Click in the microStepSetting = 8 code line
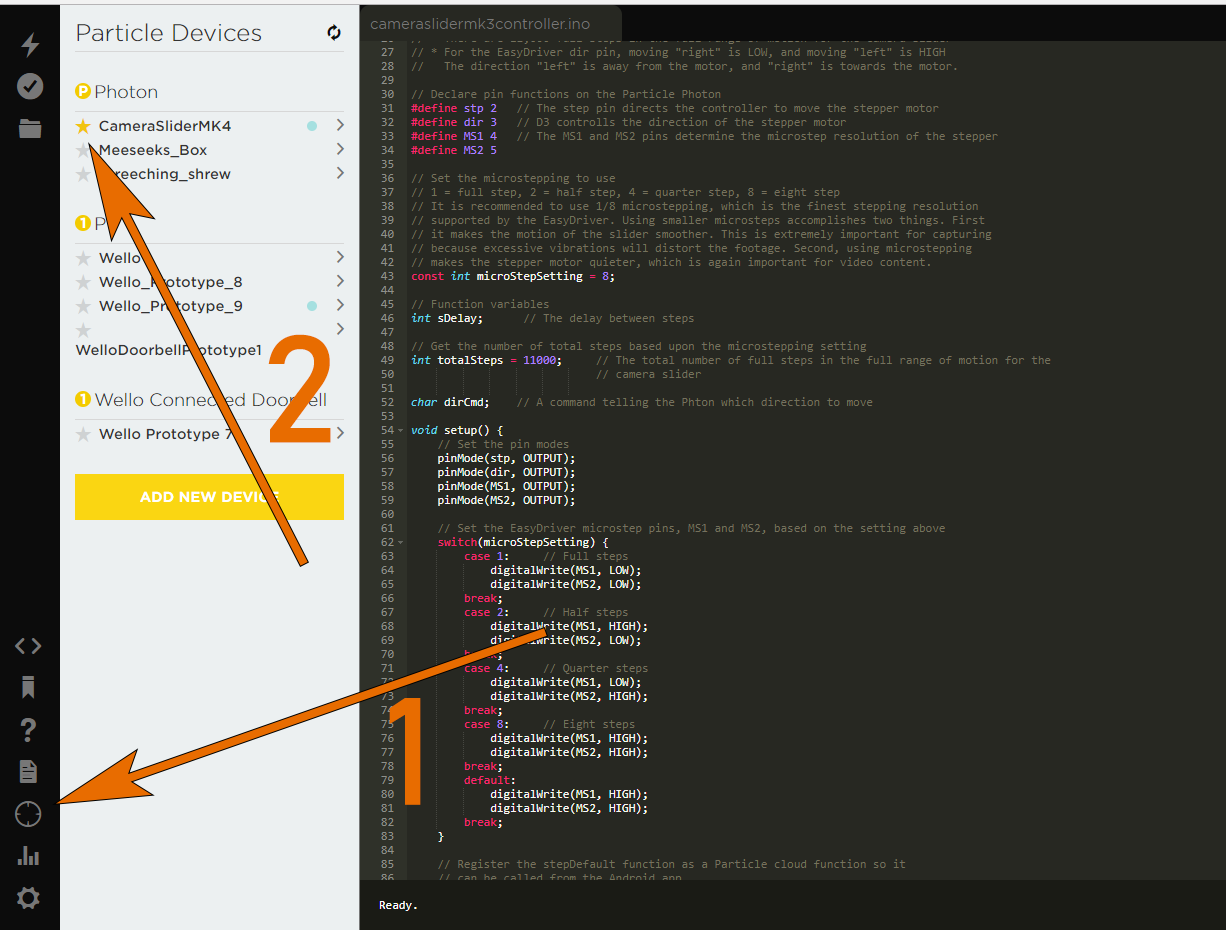 click(513, 276)
